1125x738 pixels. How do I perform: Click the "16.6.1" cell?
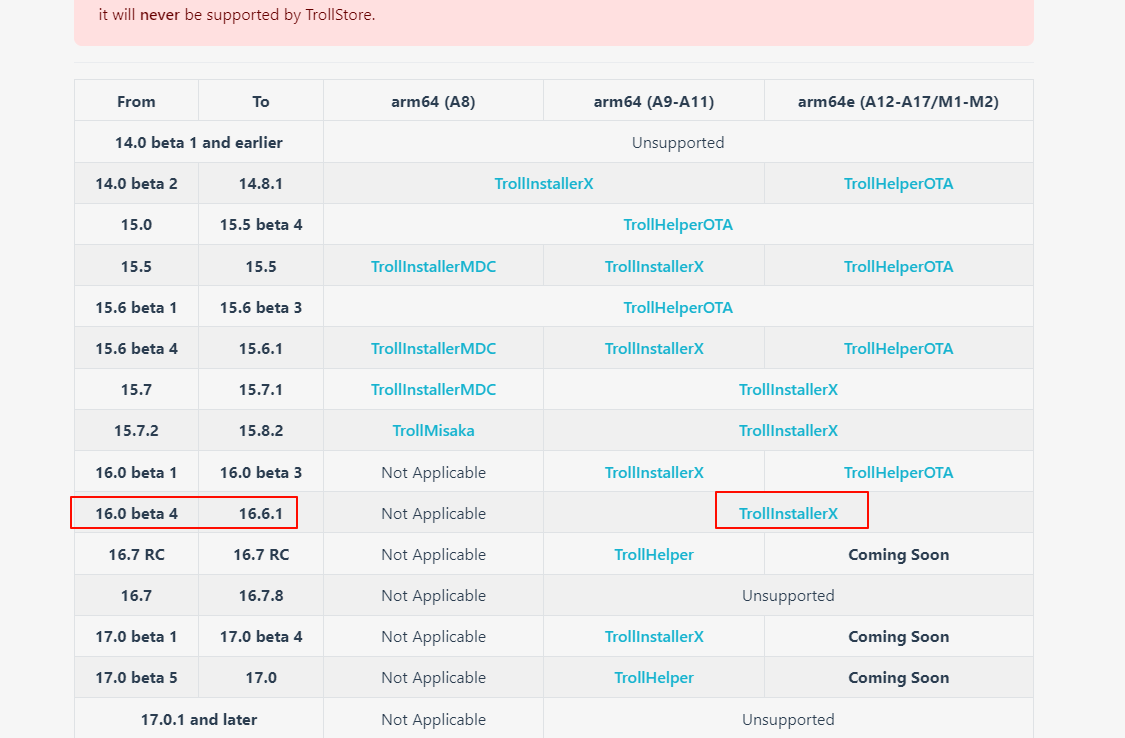click(x=261, y=514)
